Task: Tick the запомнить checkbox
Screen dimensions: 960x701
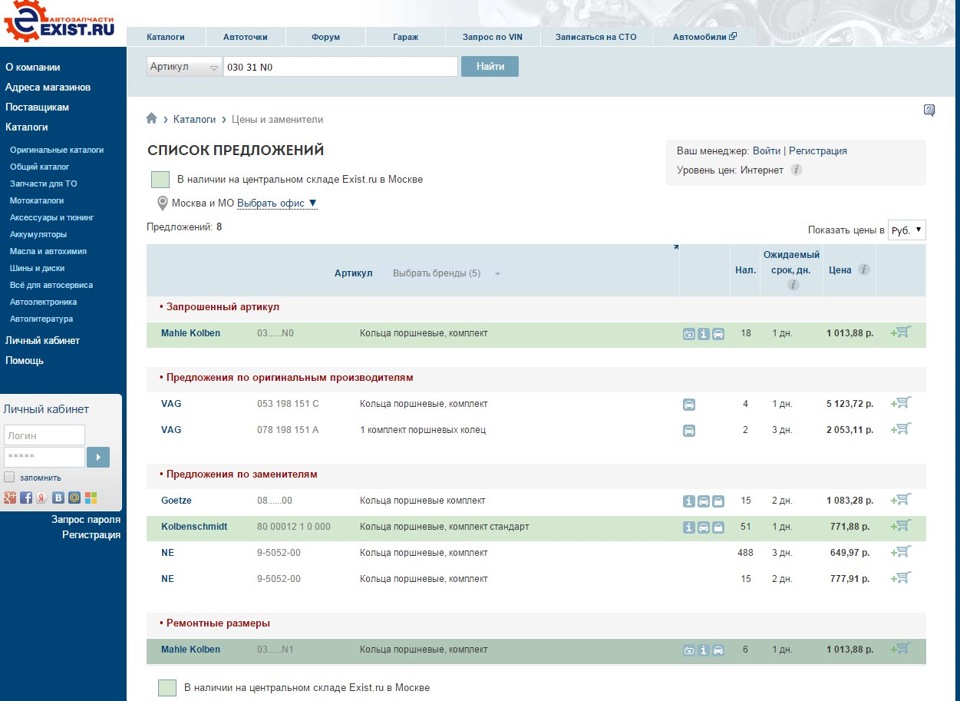Action: pyautogui.click(x=9, y=477)
